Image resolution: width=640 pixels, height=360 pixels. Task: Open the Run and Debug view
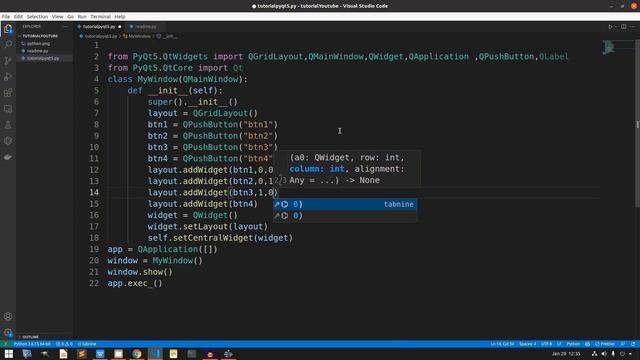coord(8,77)
